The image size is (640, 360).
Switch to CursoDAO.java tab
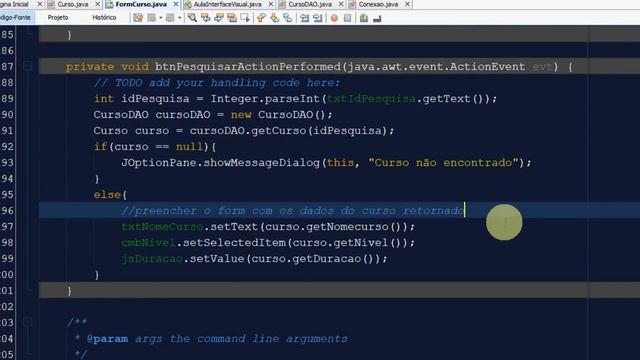point(309,4)
